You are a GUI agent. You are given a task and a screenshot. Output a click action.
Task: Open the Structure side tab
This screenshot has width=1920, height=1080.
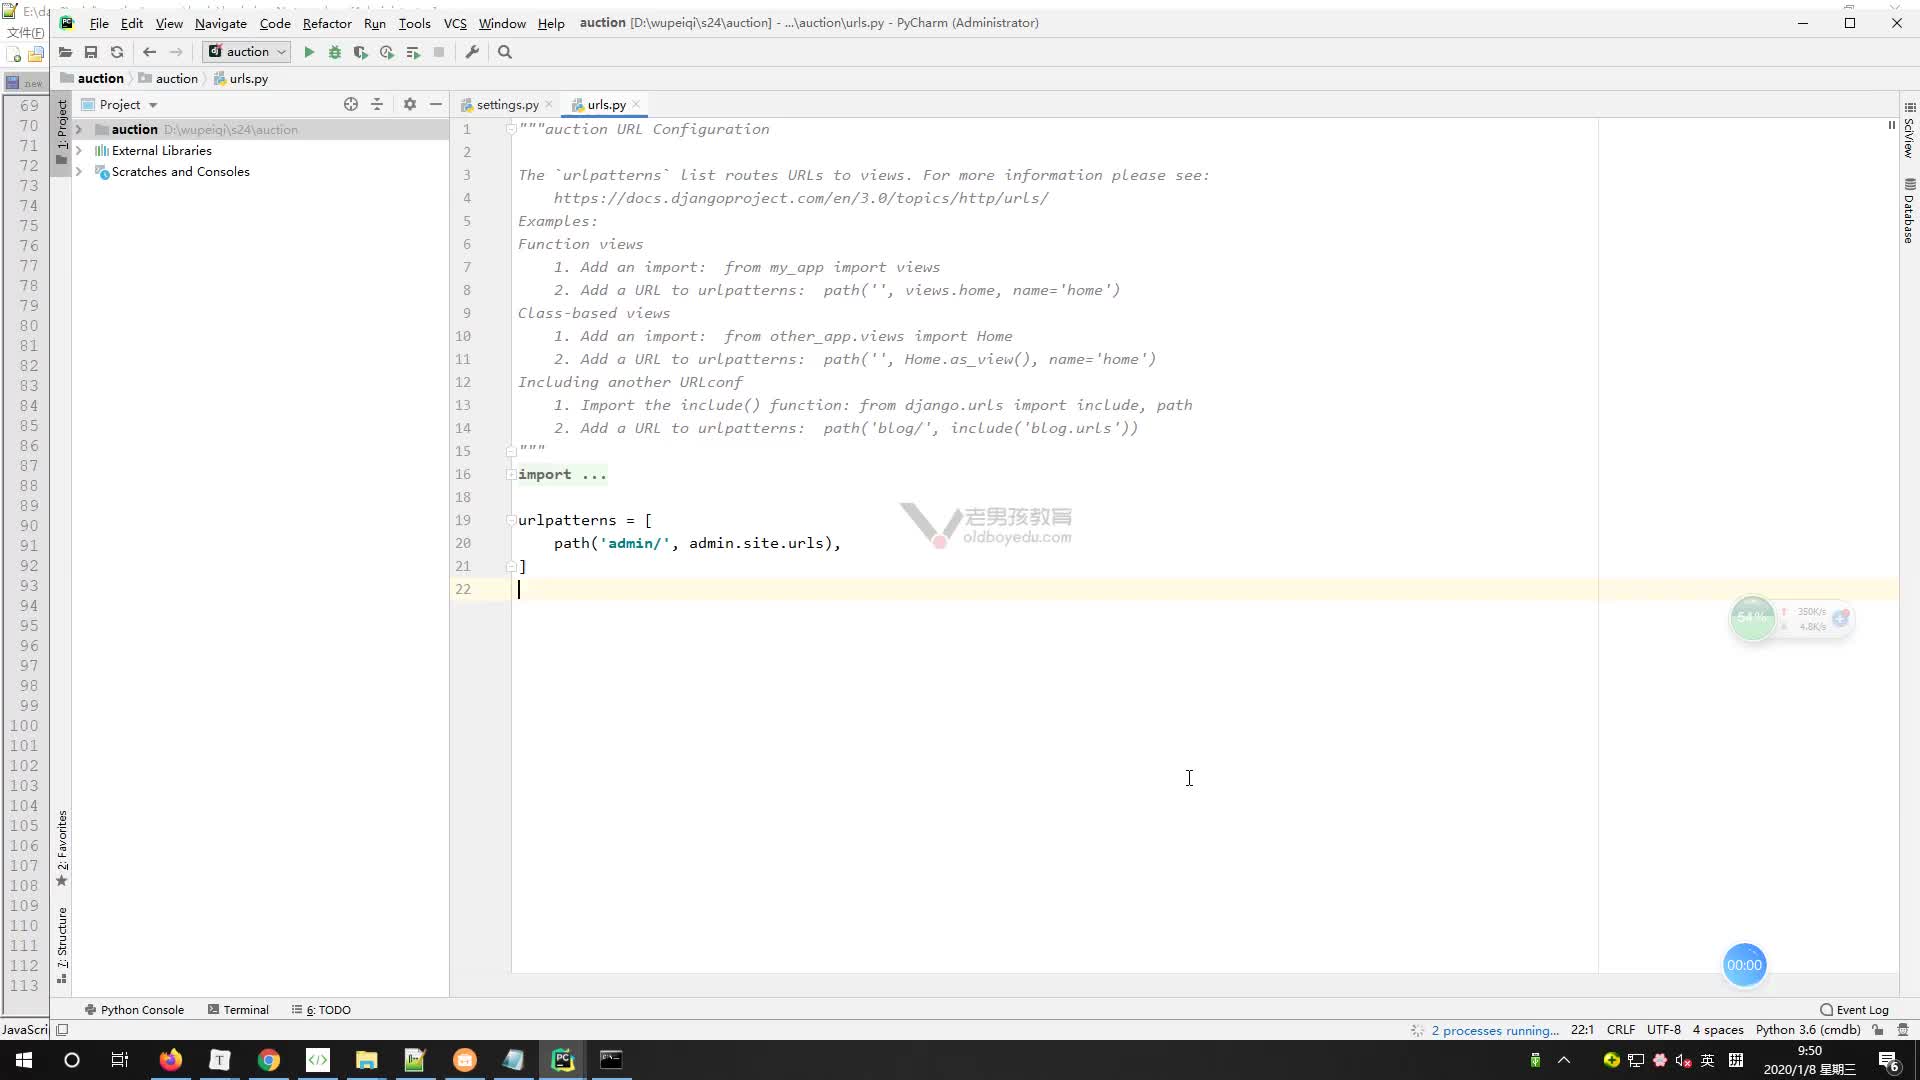pyautogui.click(x=62, y=945)
